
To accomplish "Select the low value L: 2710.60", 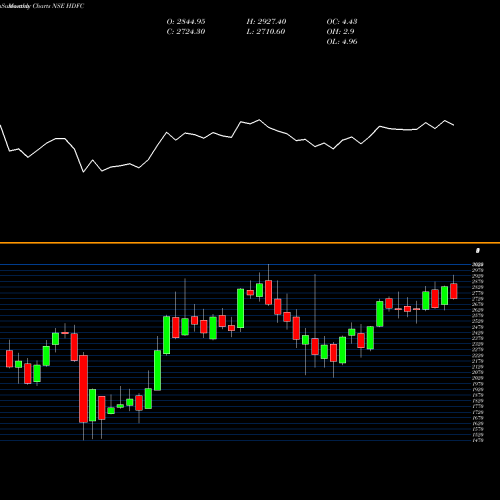I will (x=266, y=32).
